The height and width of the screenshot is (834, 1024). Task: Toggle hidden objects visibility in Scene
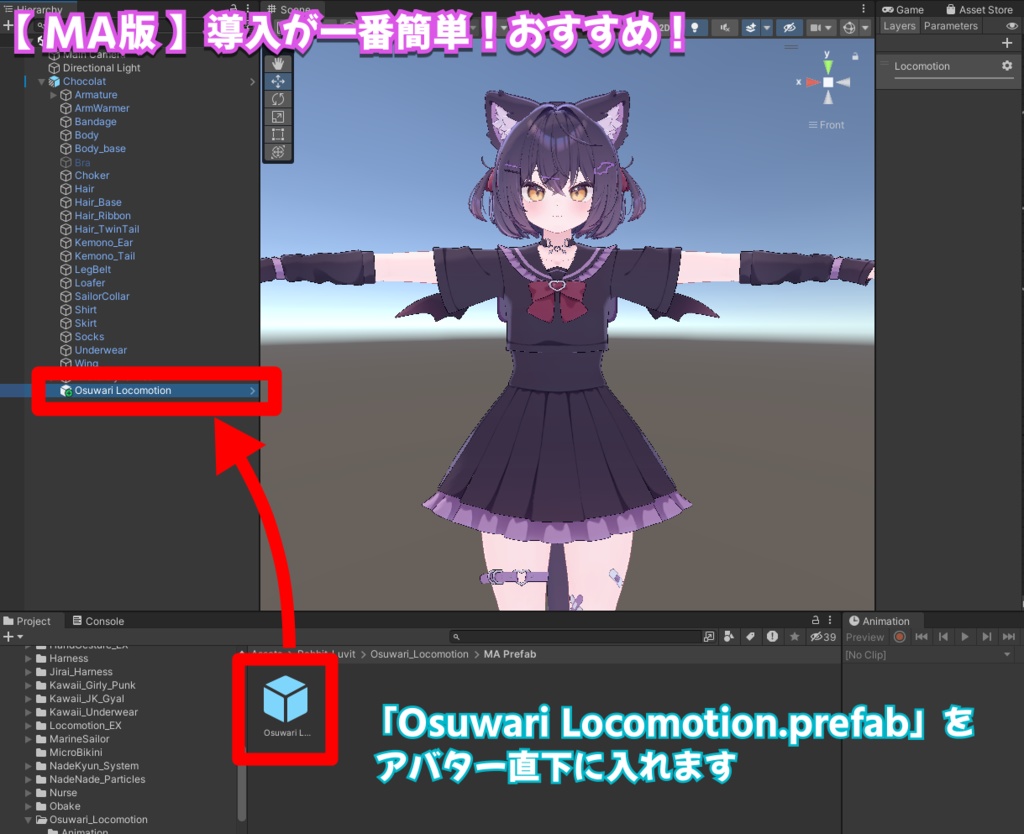[790, 27]
